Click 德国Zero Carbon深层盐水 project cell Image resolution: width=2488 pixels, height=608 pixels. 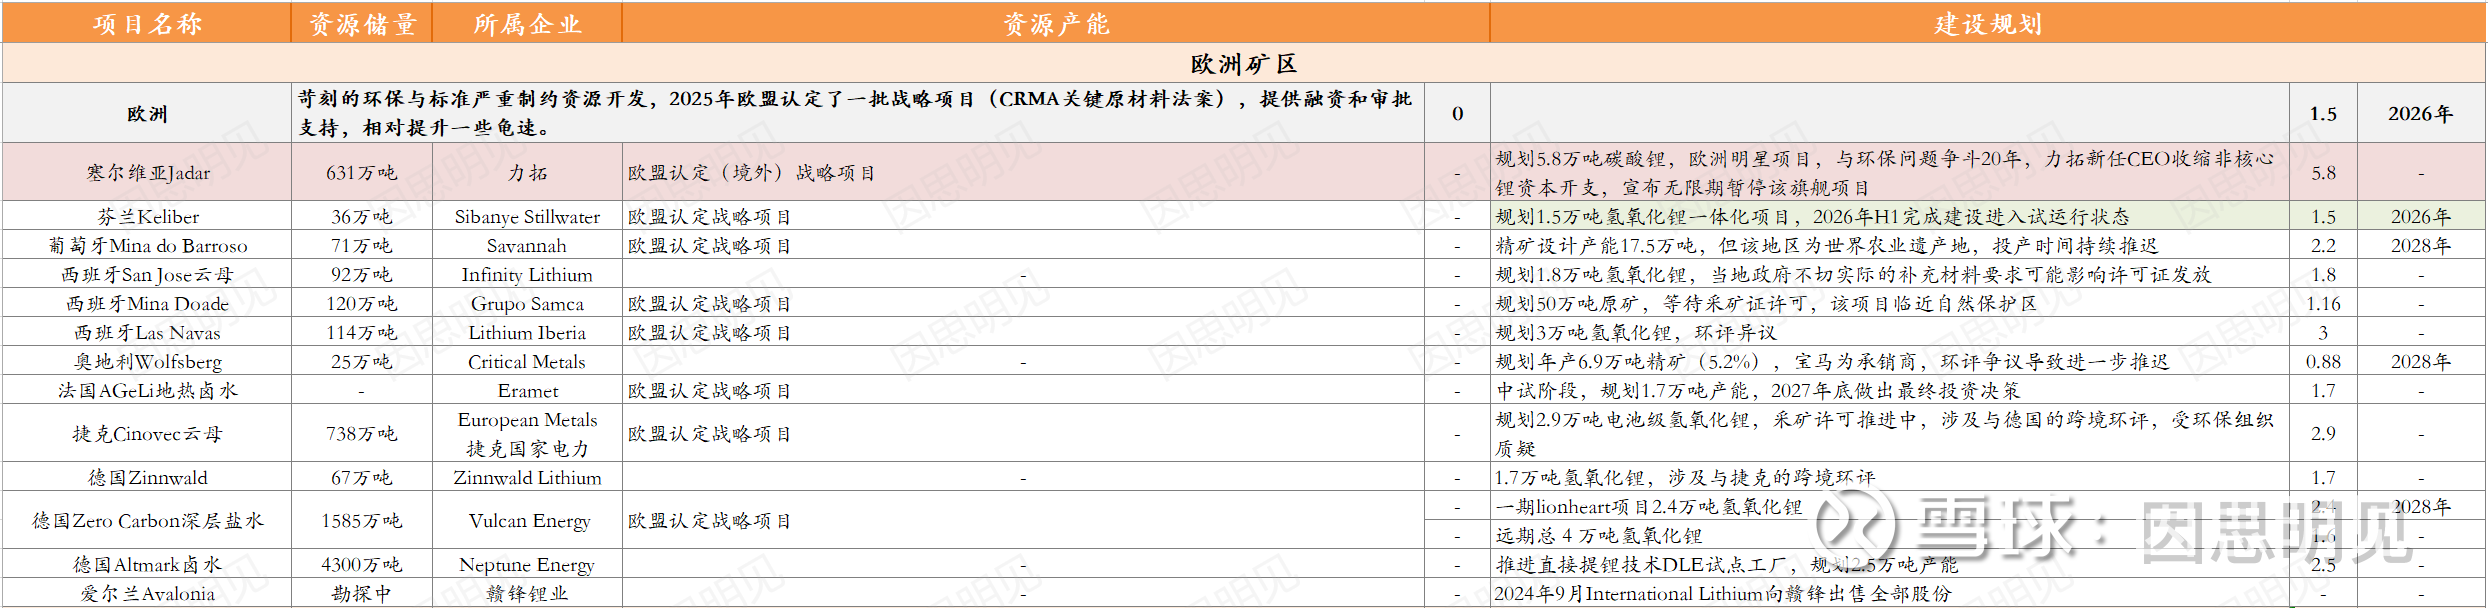146,520
